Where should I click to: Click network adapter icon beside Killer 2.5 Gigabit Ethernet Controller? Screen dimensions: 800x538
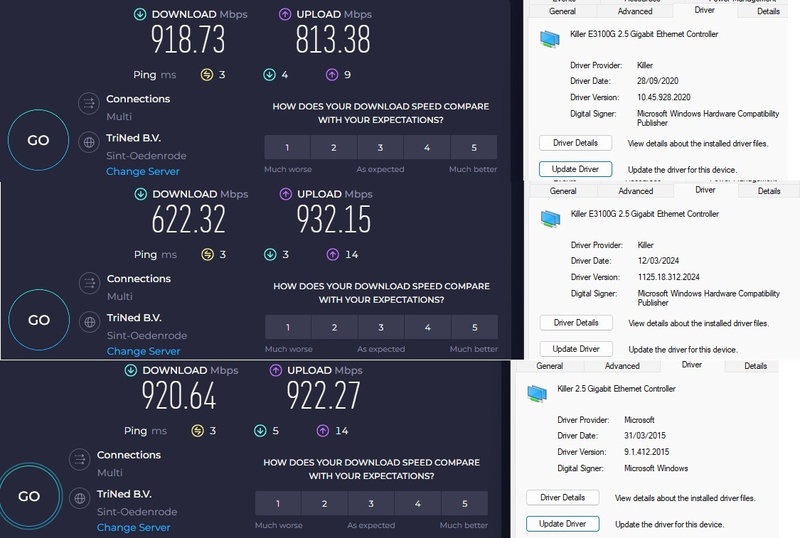pyautogui.click(x=537, y=393)
